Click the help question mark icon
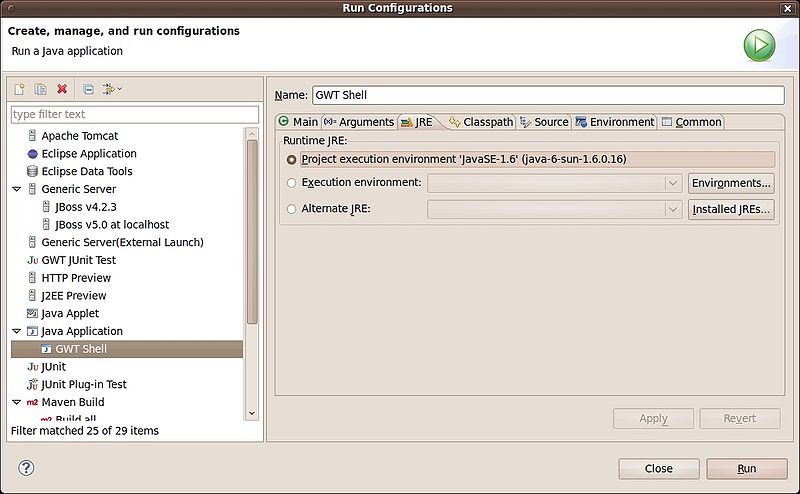The height and width of the screenshot is (494, 800). coord(26,467)
